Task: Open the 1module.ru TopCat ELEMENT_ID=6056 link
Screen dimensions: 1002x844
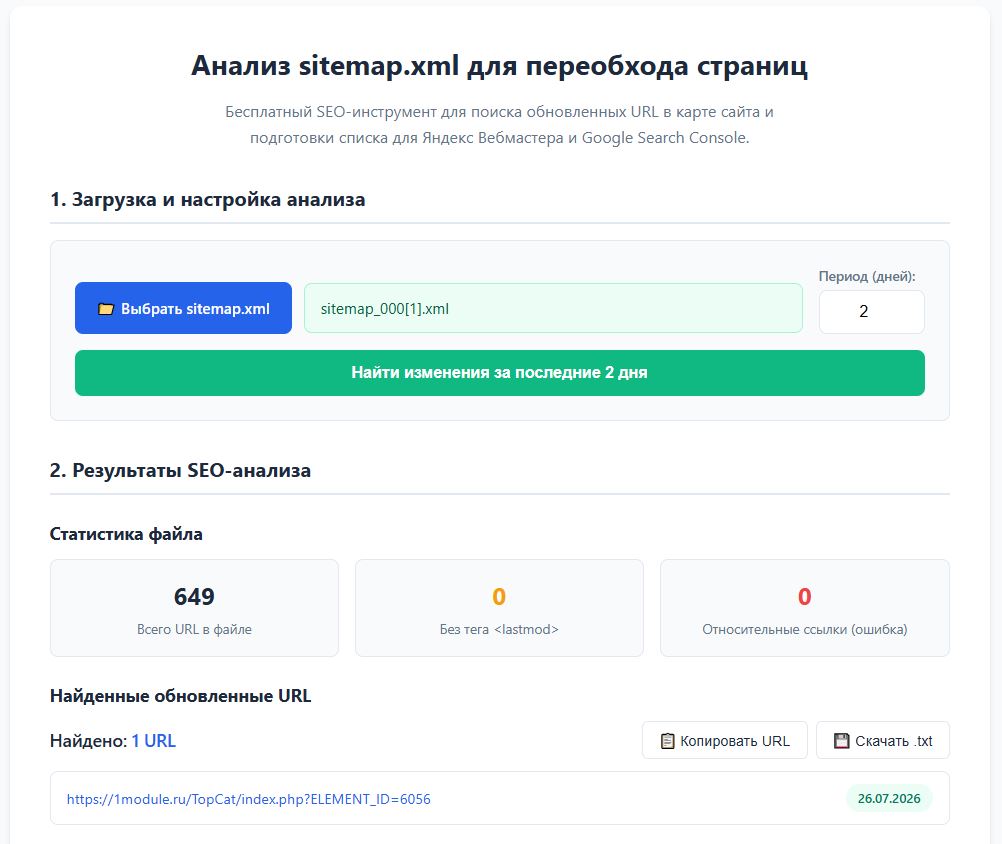Action: (x=249, y=799)
